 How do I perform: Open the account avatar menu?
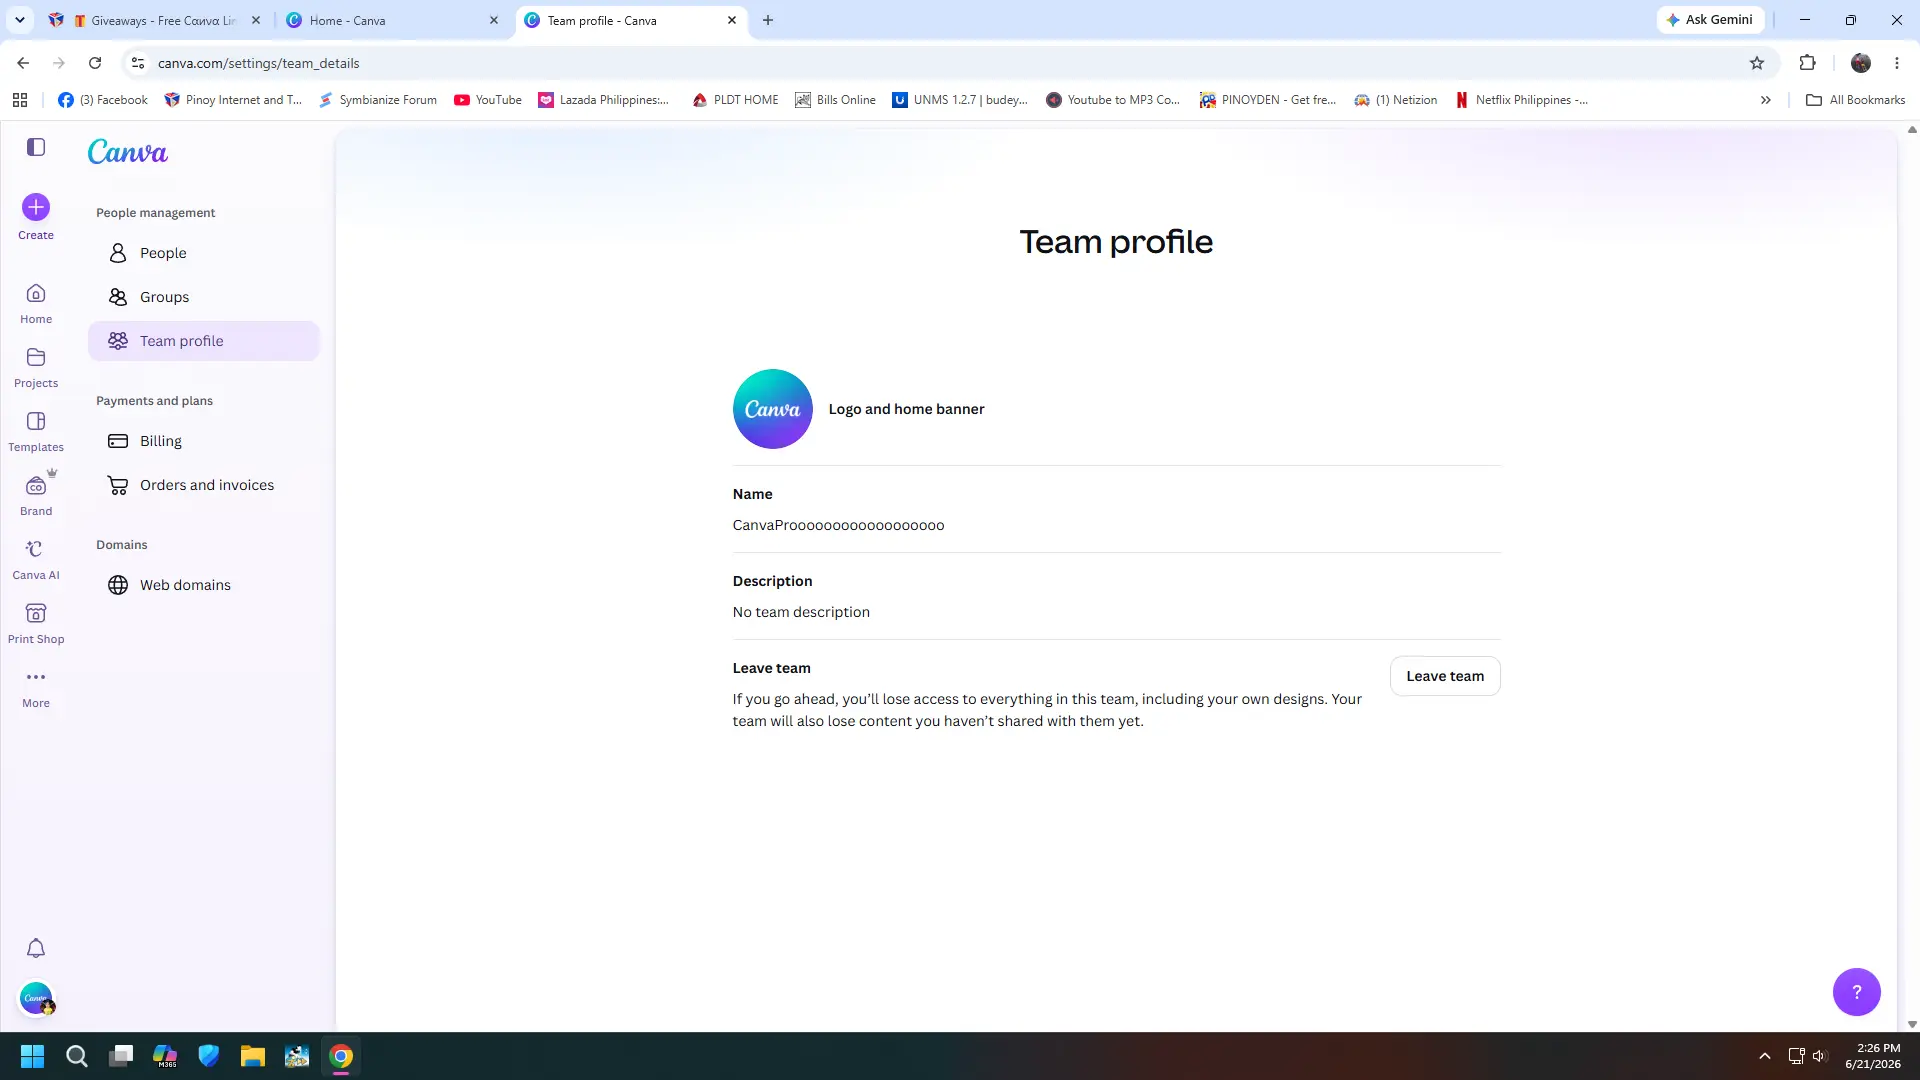[x=36, y=998]
